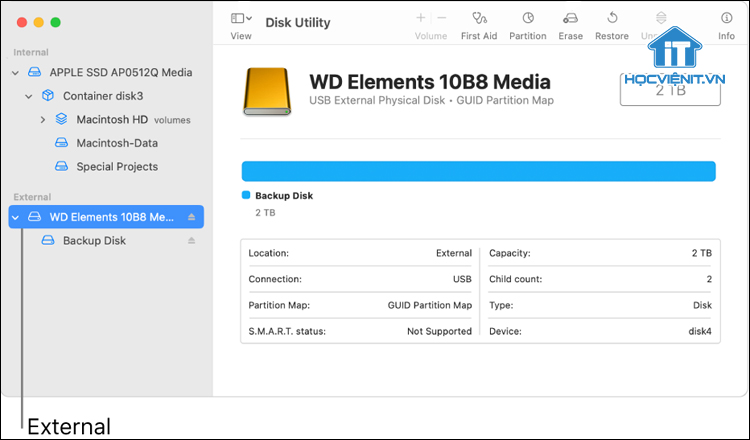The image size is (750, 440).
Task: Collapse Container disk3
Action: (x=29, y=96)
